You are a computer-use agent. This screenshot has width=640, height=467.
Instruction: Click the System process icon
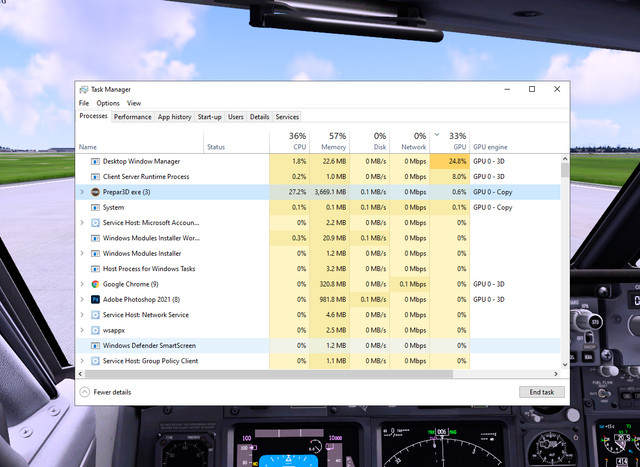tap(95, 207)
